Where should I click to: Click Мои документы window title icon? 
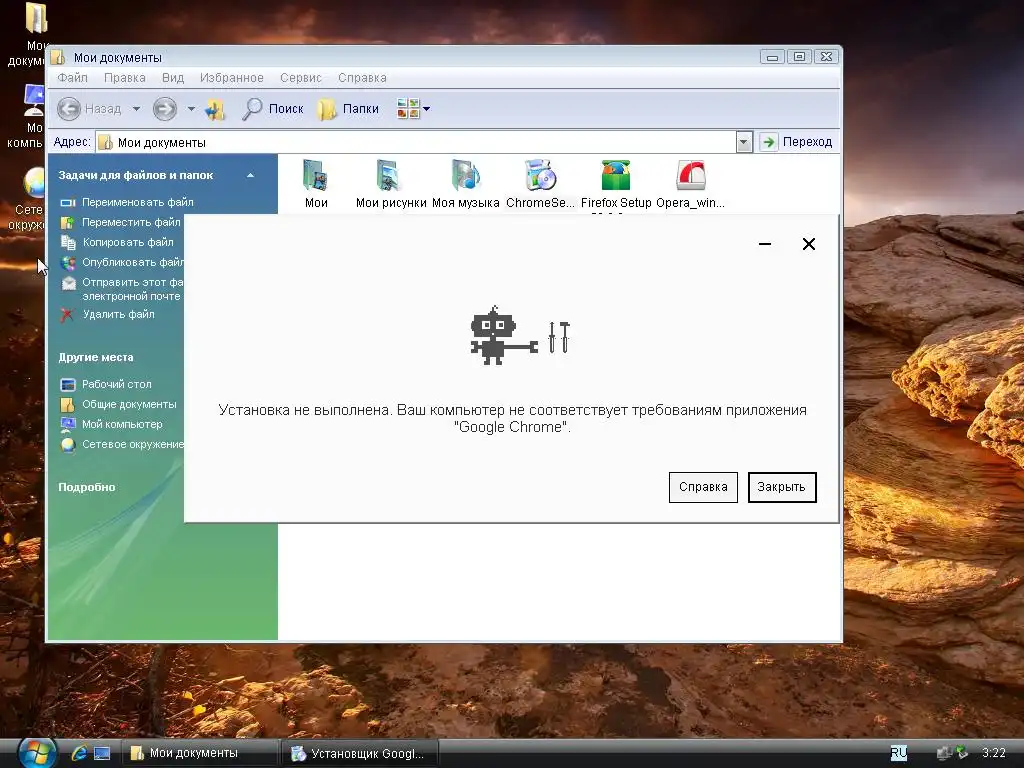click(x=59, y=57)
